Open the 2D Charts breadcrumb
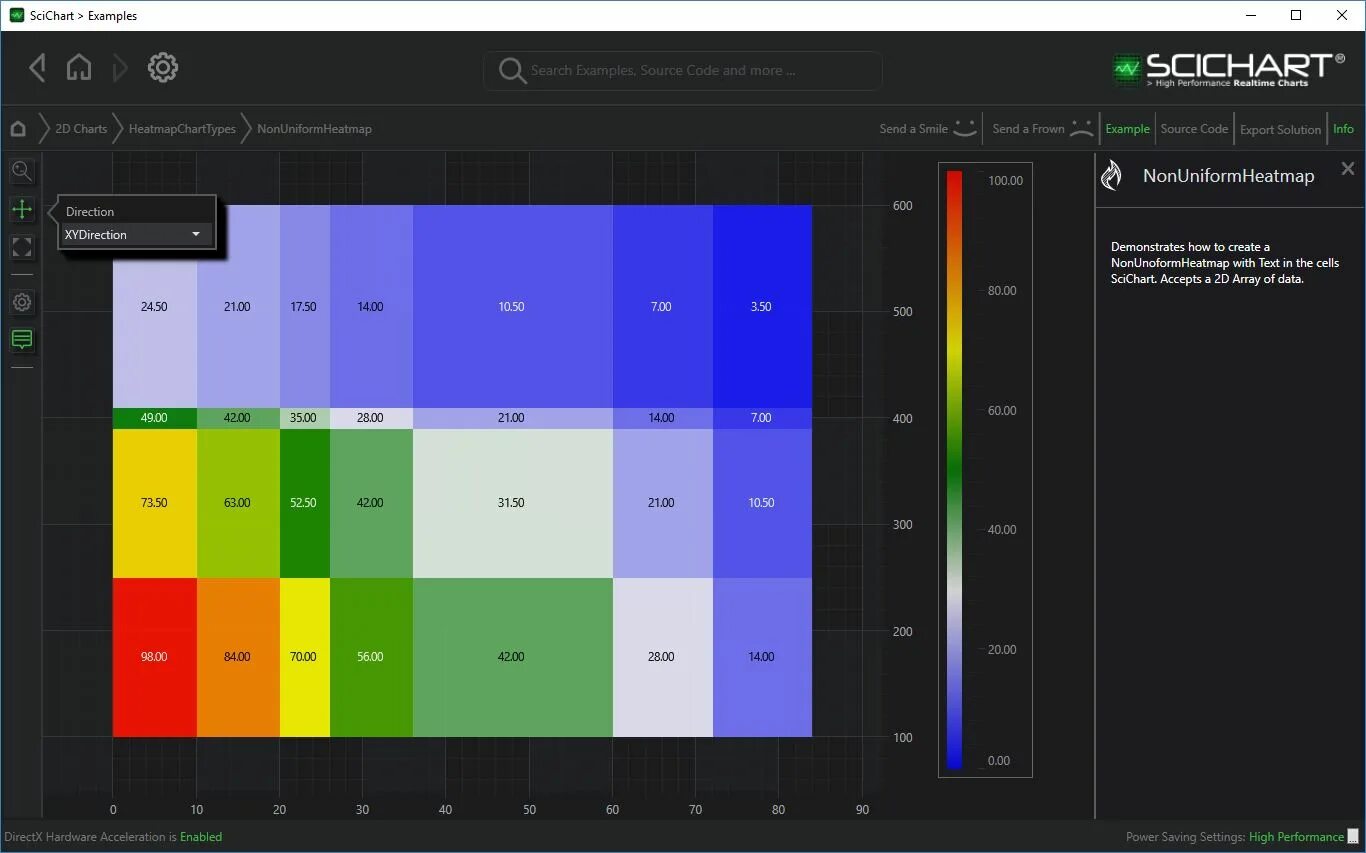1366x853 pixels. pyautogui.click(x=81, y=129)
